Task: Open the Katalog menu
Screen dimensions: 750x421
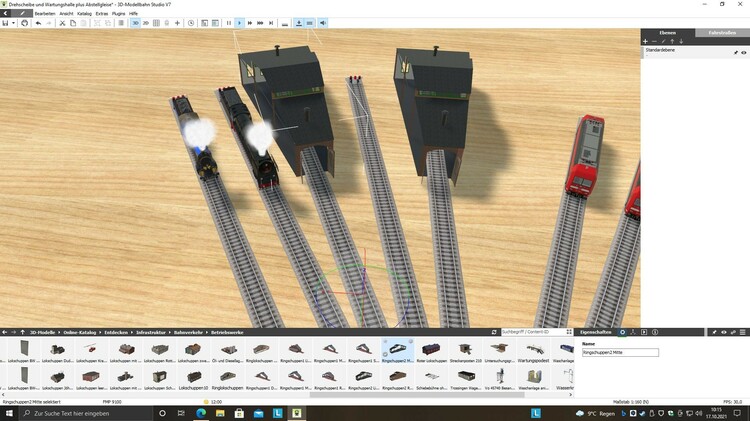Action: (84, 13)
